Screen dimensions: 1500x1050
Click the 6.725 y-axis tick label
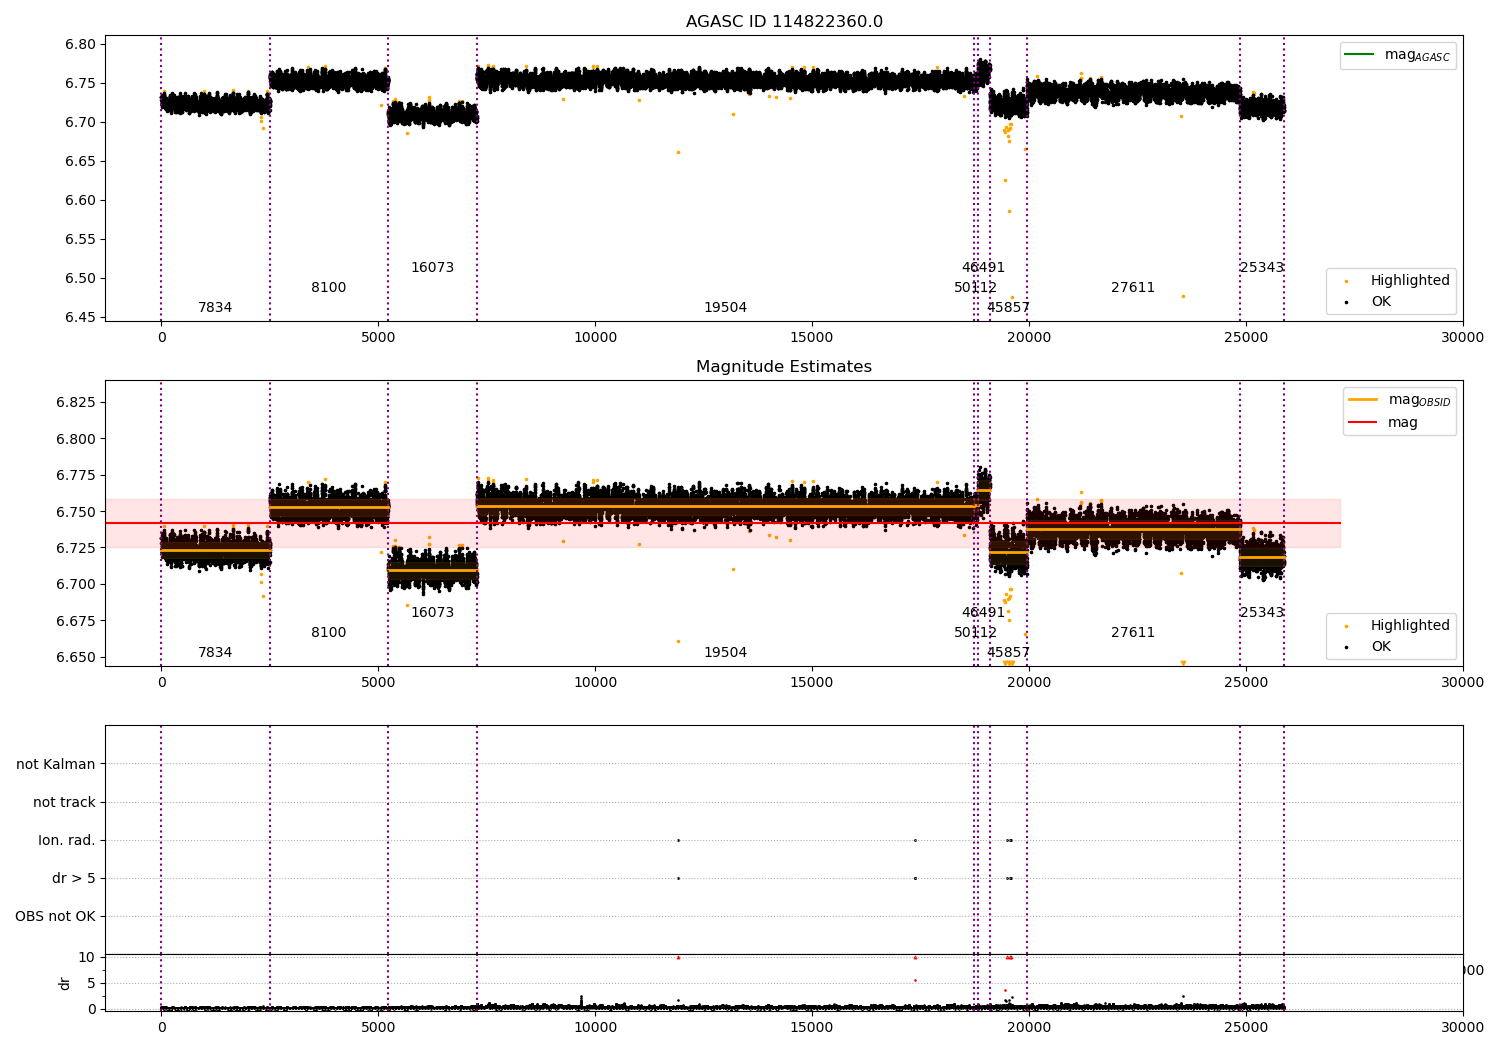tap(76, 549)
